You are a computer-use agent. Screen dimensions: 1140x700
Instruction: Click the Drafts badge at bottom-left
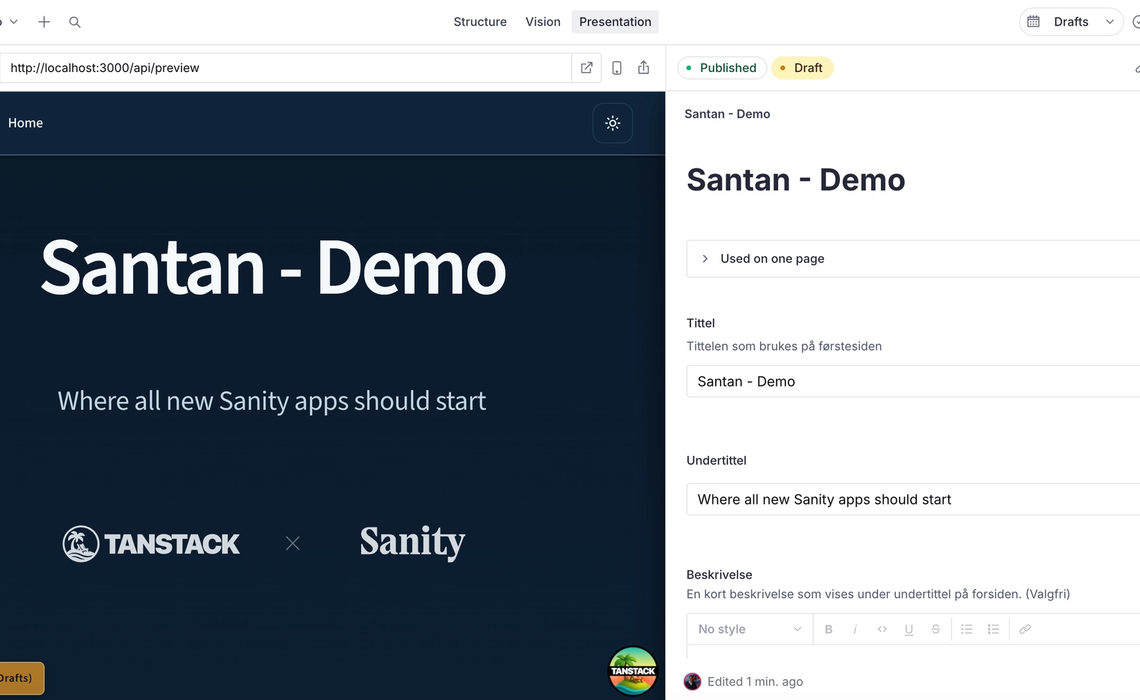pos(20,678)
